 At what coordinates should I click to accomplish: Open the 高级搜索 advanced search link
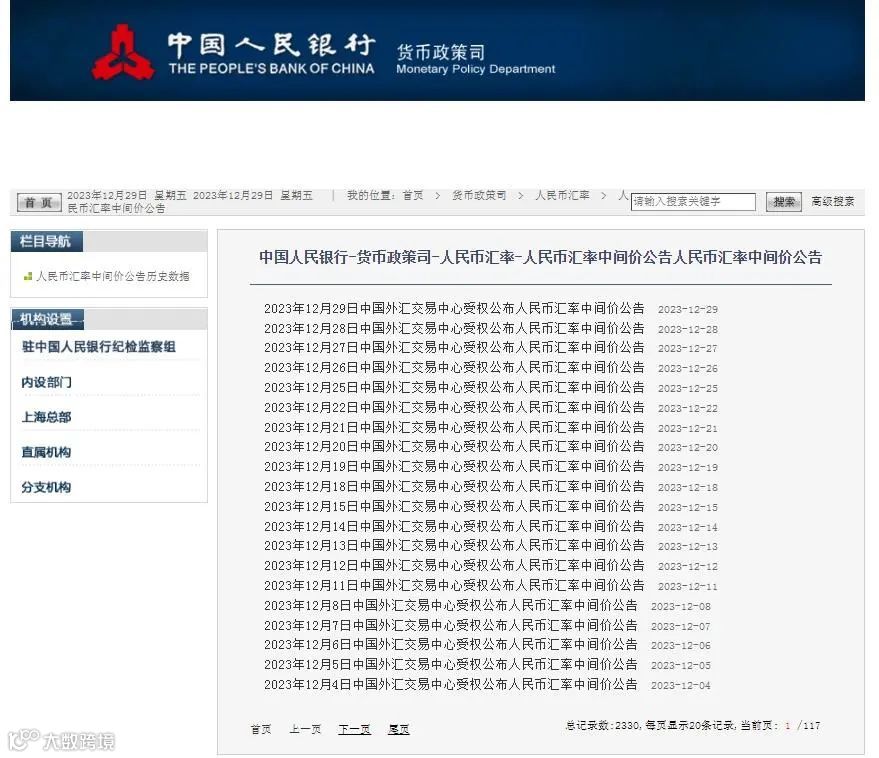point(832,201)
